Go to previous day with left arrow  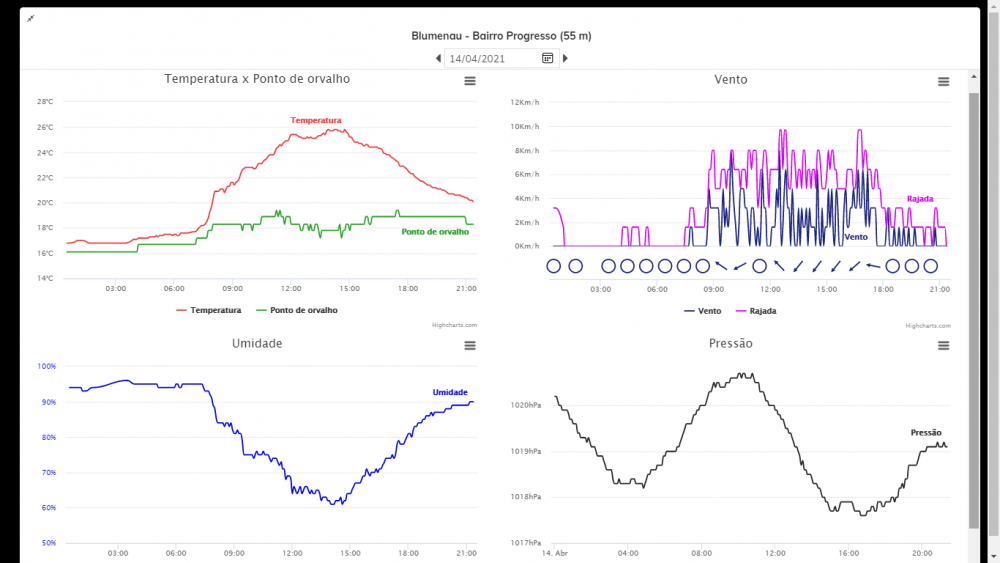coord(438,58)
